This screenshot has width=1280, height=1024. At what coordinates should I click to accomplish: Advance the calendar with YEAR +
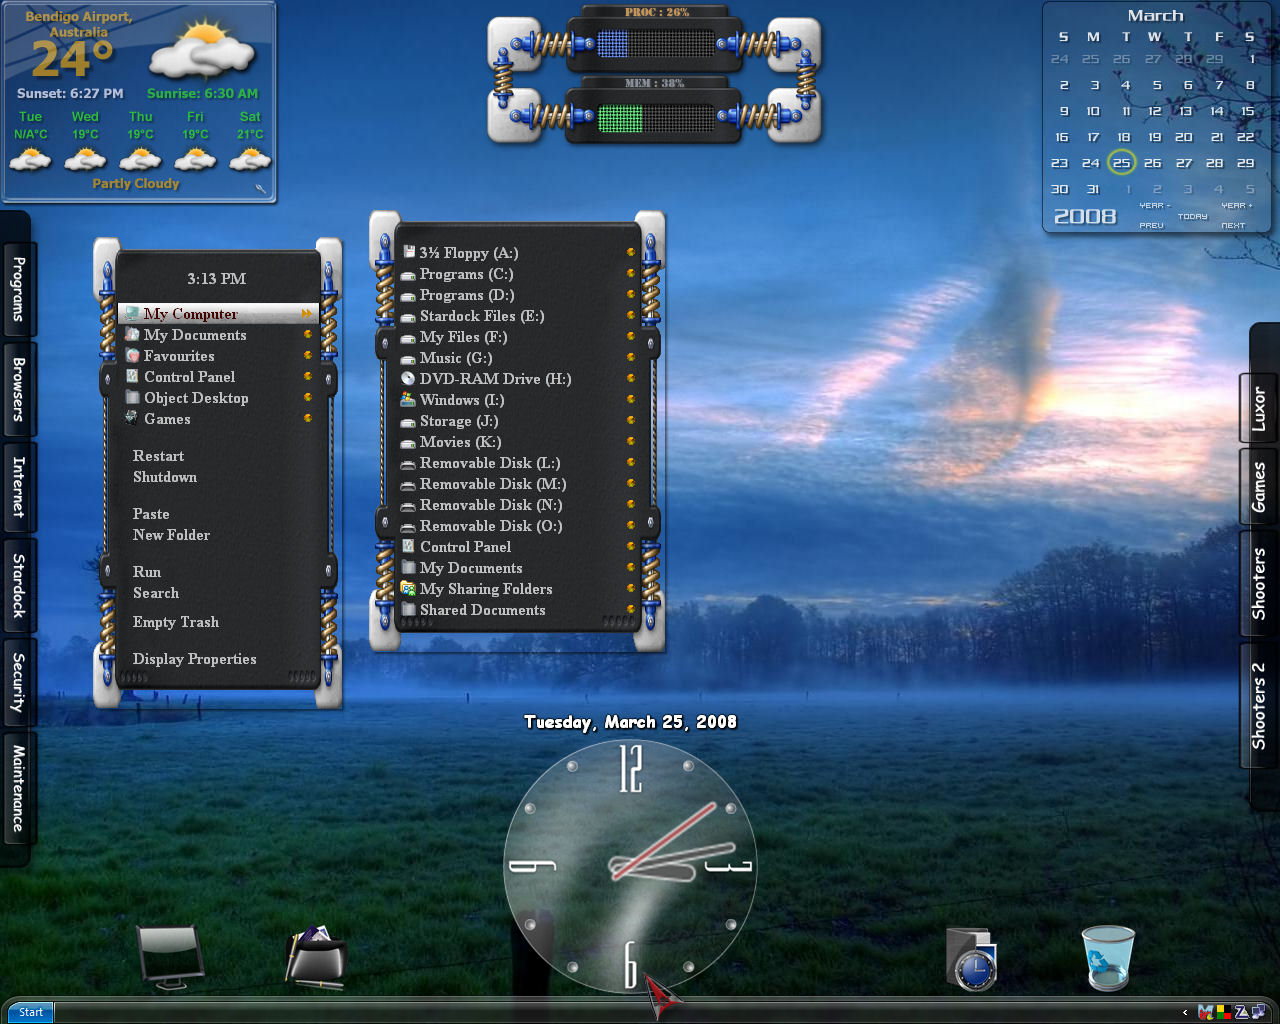pyautogui.click(x=1236, y=206)
